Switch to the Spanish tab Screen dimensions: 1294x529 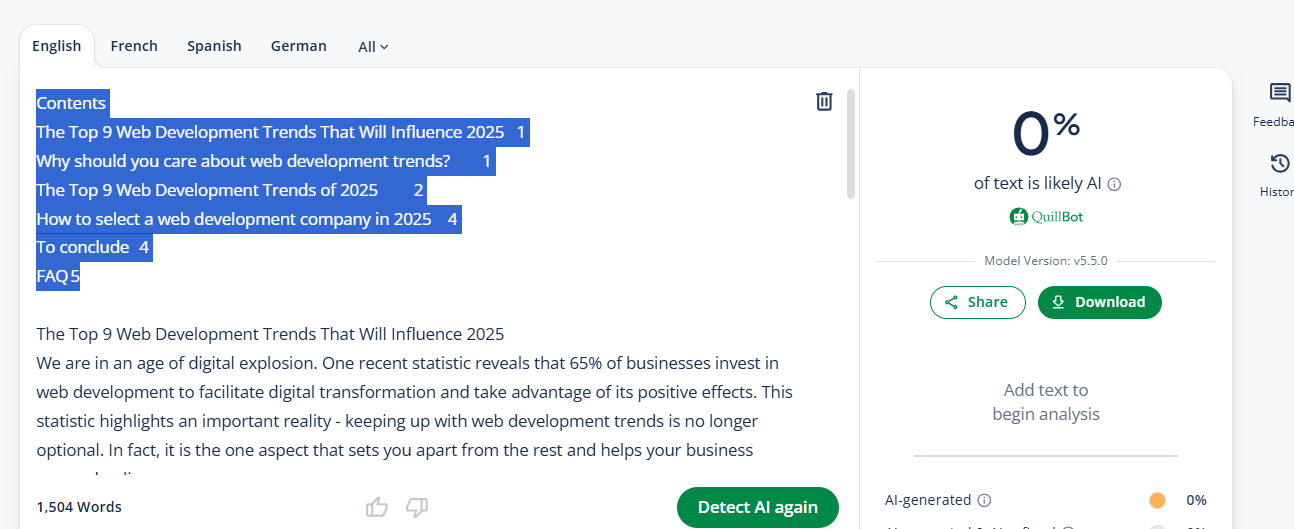[214, 46]
